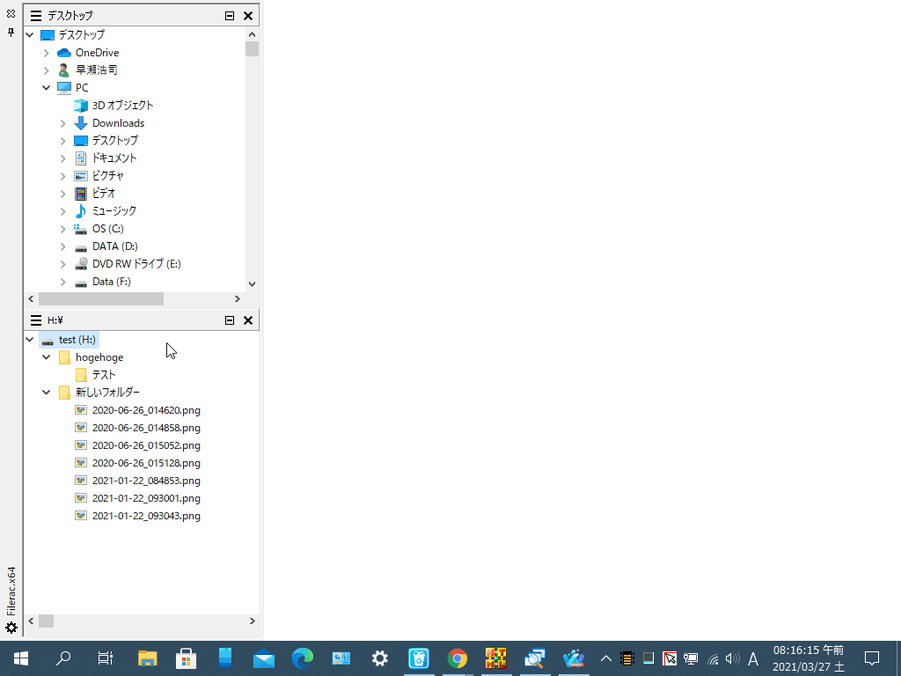Click the lower tree's horizontal scrollbar thumb
This screenshot has width=901, height=676.
46,621
